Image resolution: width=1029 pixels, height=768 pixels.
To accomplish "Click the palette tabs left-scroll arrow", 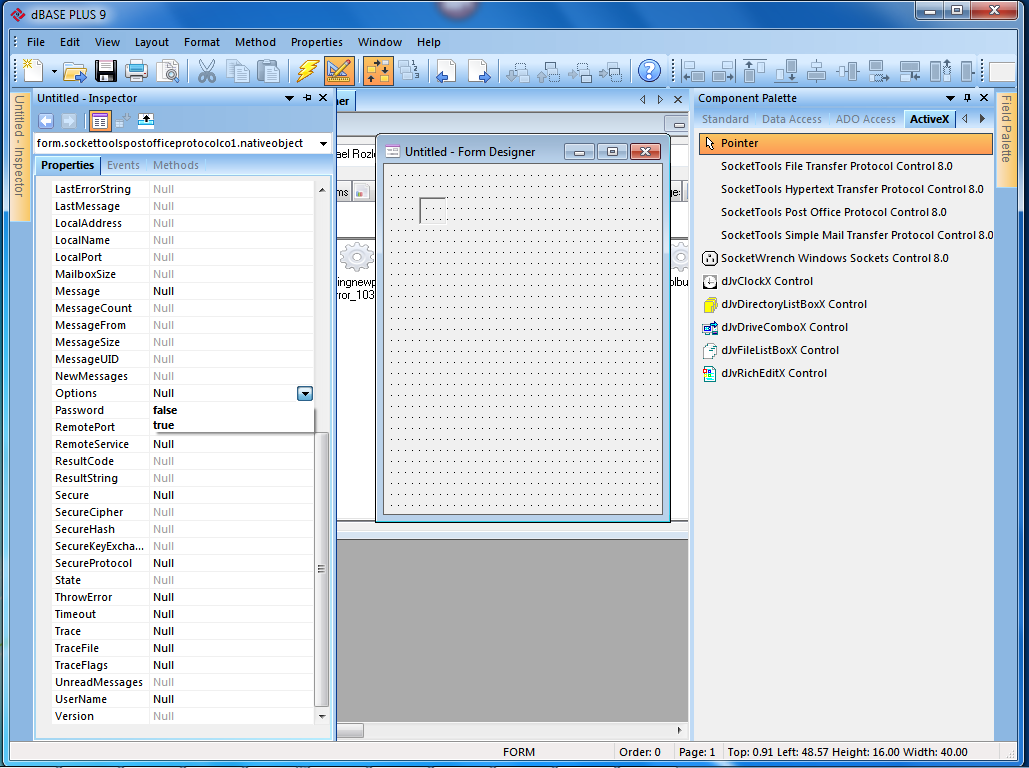I will point(965,119).
